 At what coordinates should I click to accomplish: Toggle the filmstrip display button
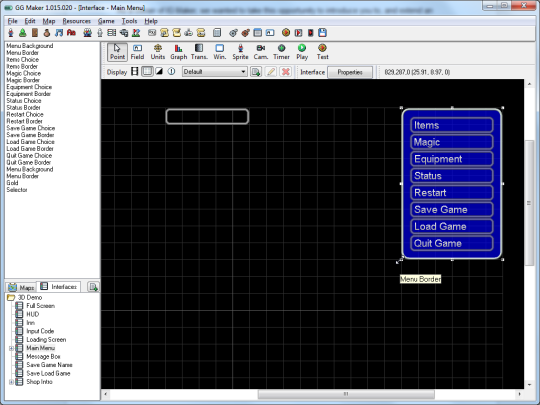135,72
